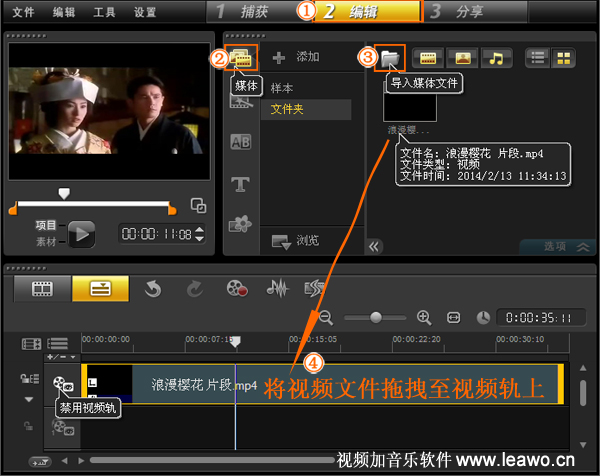600x476 pixels.
Task: Switch to step 2 编辑 tab
Action: tap(367, 11)
